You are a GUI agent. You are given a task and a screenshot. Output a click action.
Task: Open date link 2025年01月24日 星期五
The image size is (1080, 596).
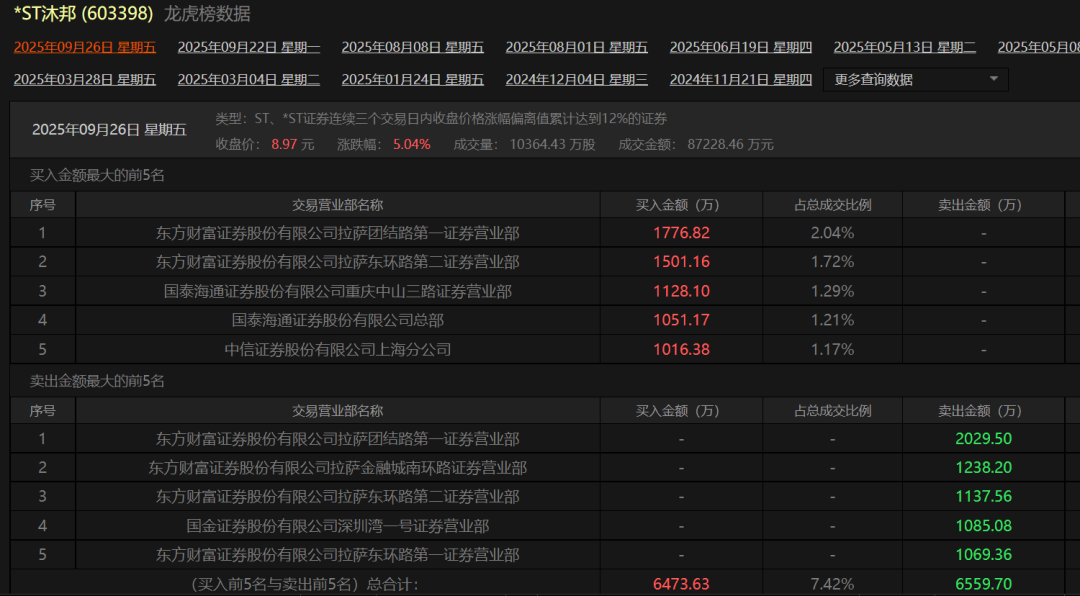pos(413,80)
